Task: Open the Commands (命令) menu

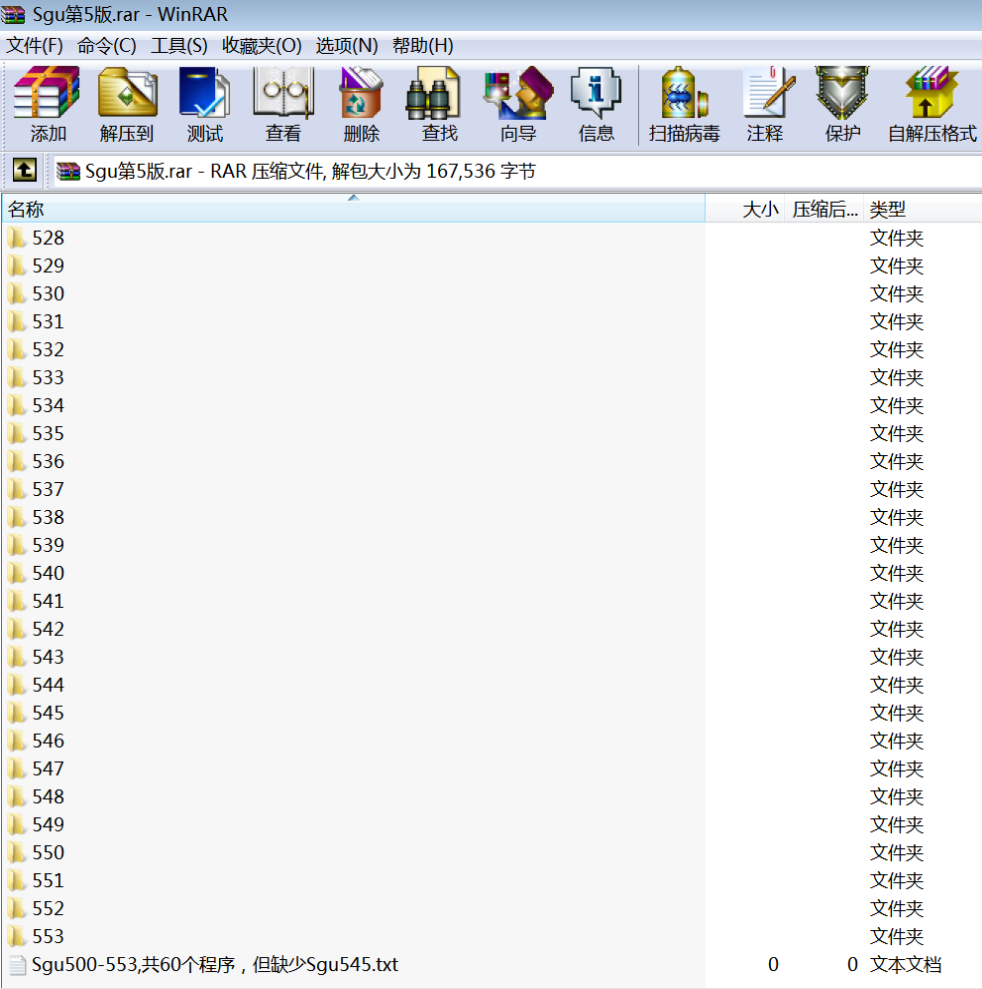Action: coord(107,45)
